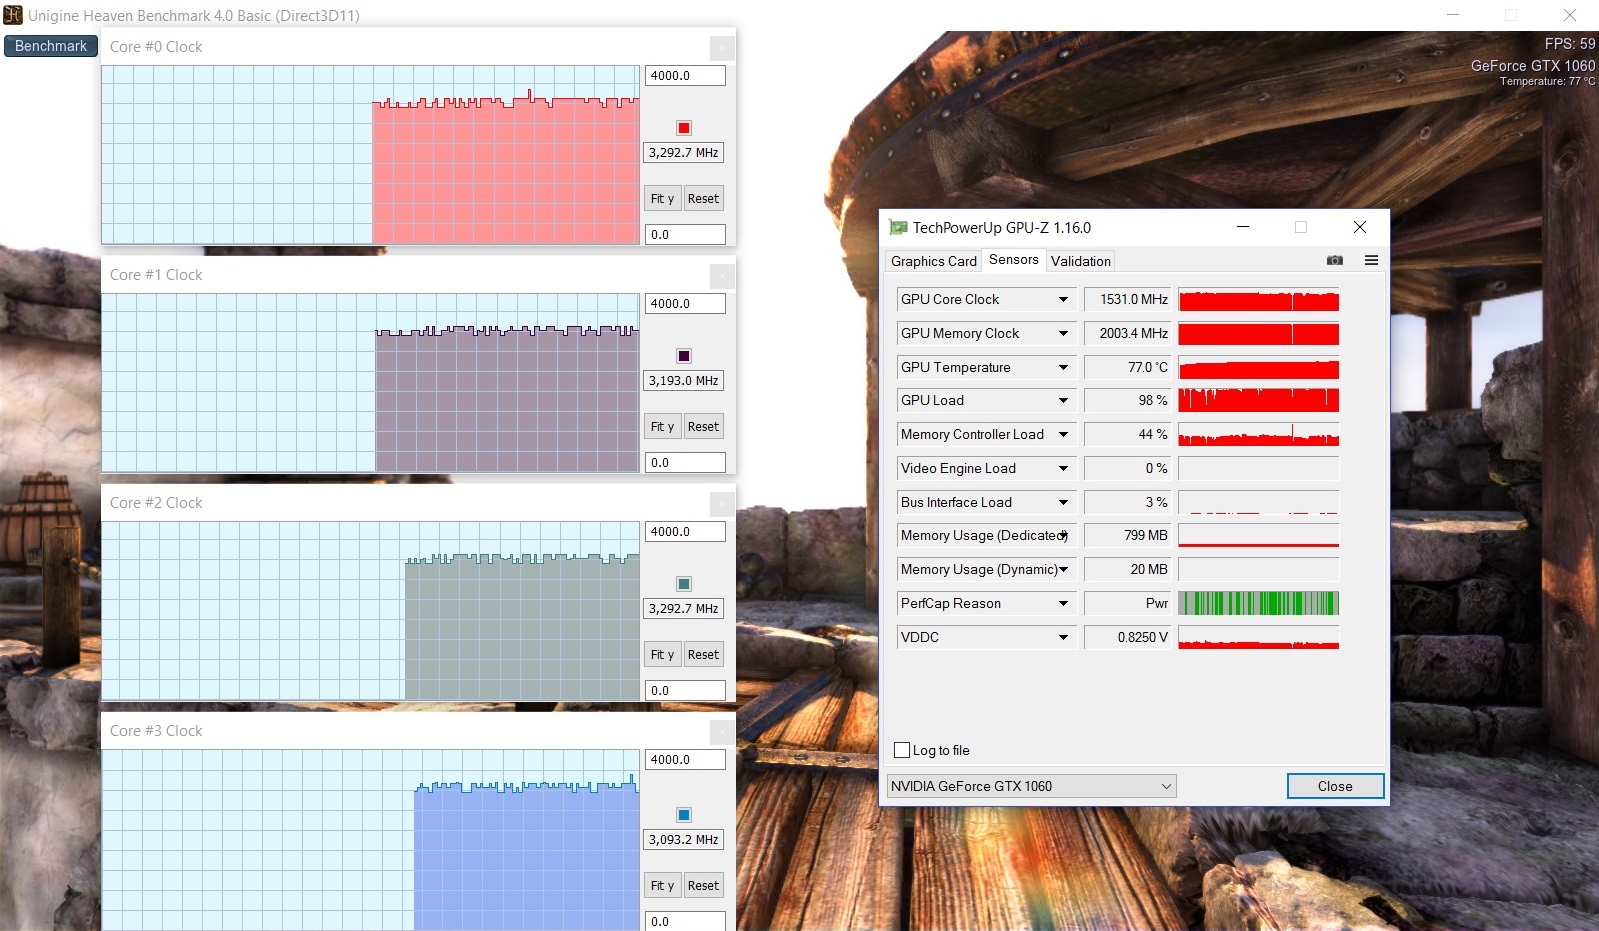Open the Validation tab

1080,261
